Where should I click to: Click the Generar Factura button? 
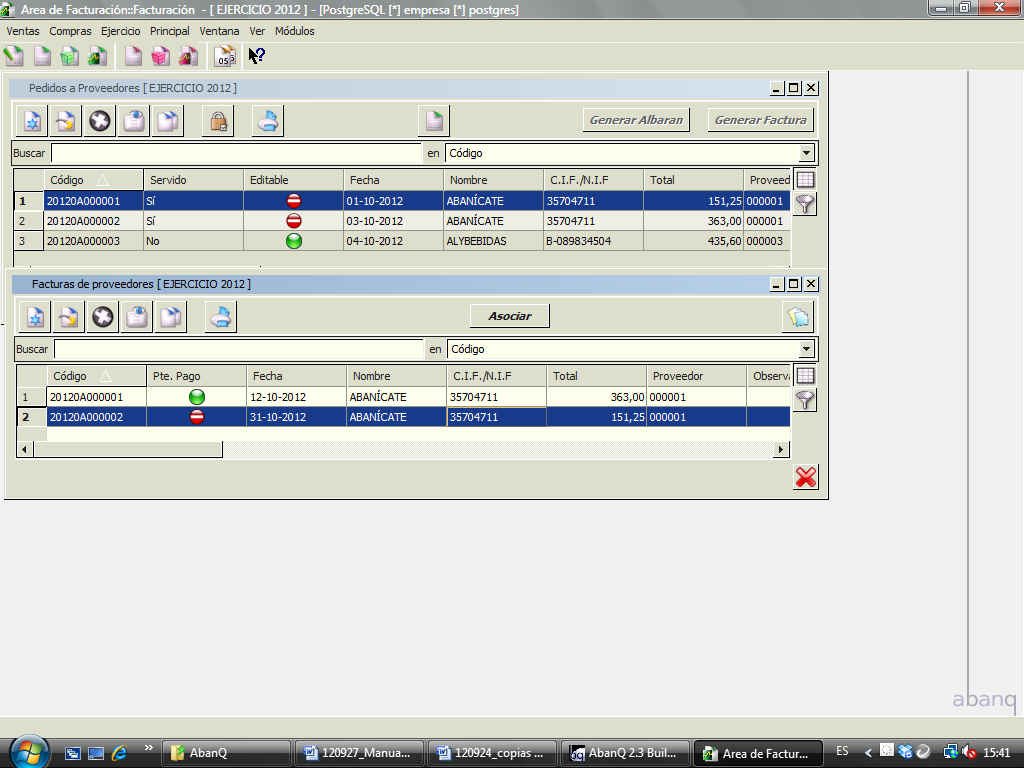(760, 120)
